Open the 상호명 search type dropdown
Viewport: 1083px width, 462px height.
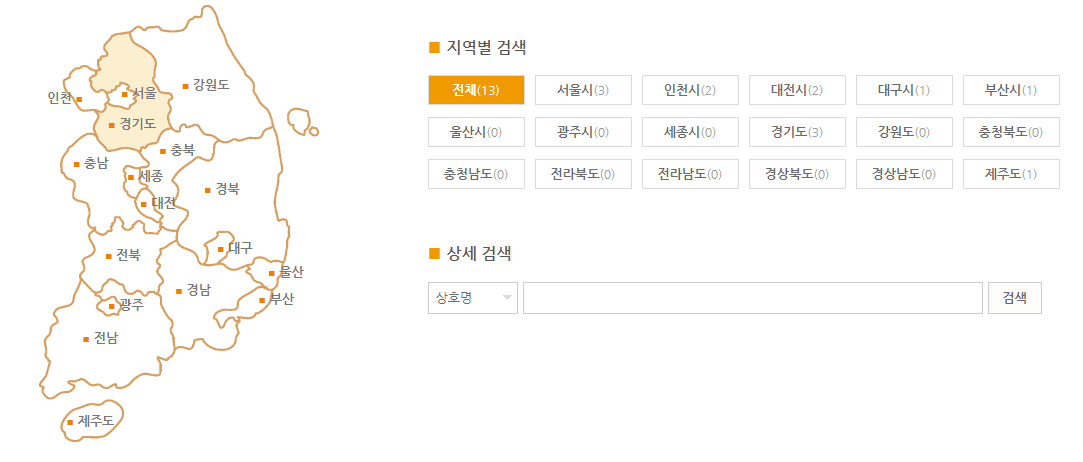(x=472, y=298)
